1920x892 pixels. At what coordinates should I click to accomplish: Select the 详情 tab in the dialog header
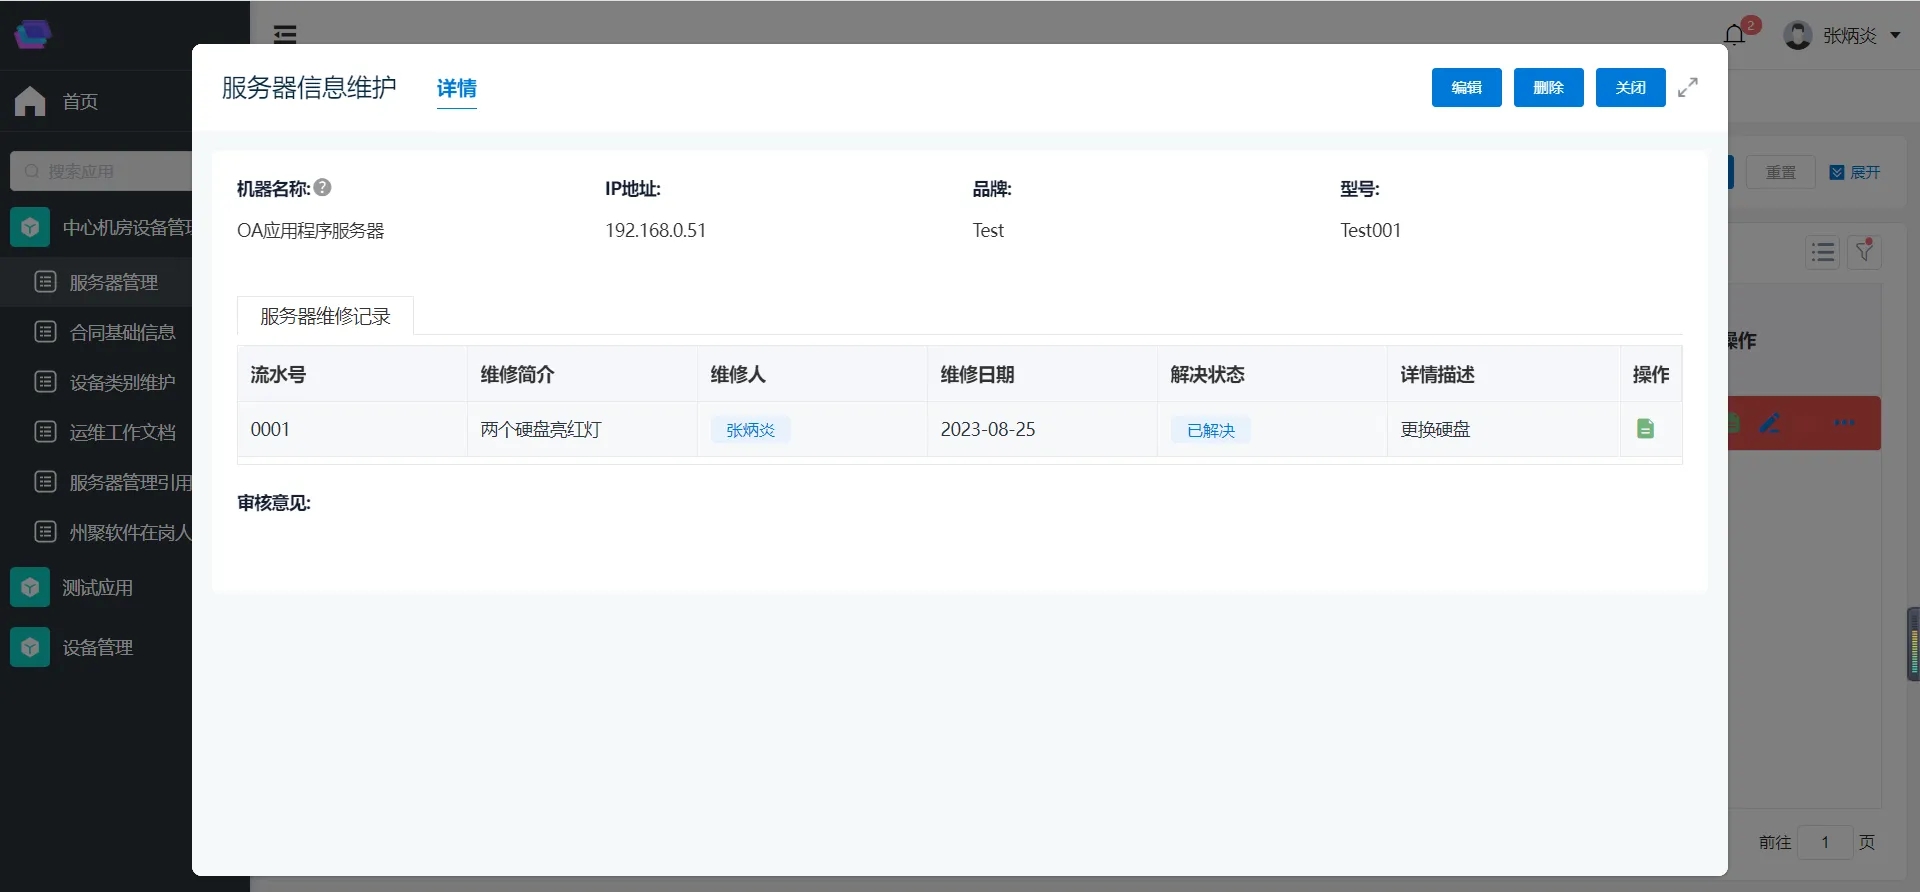[456, 88]
